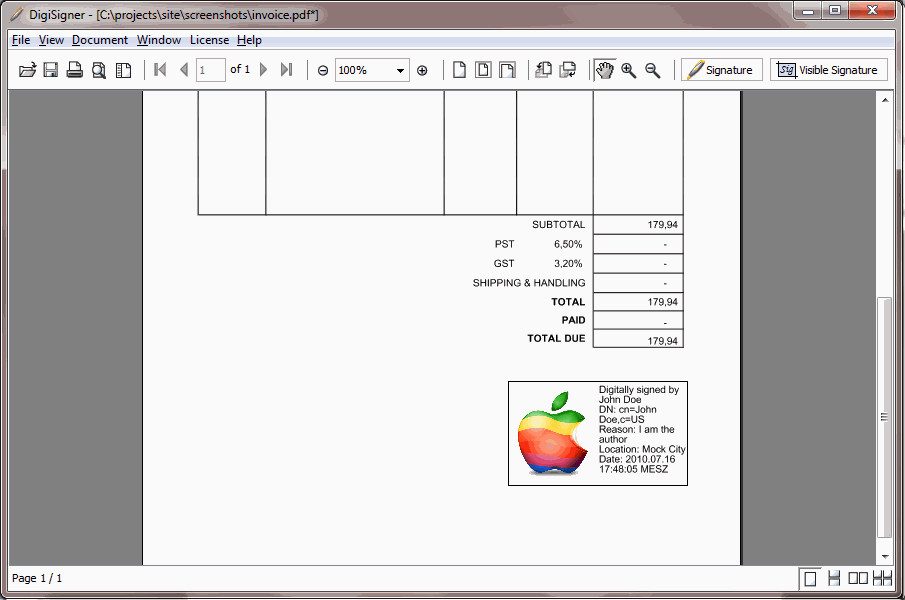Click the GST 3,20% rate
905x600 pixels.
click(568, 264)
